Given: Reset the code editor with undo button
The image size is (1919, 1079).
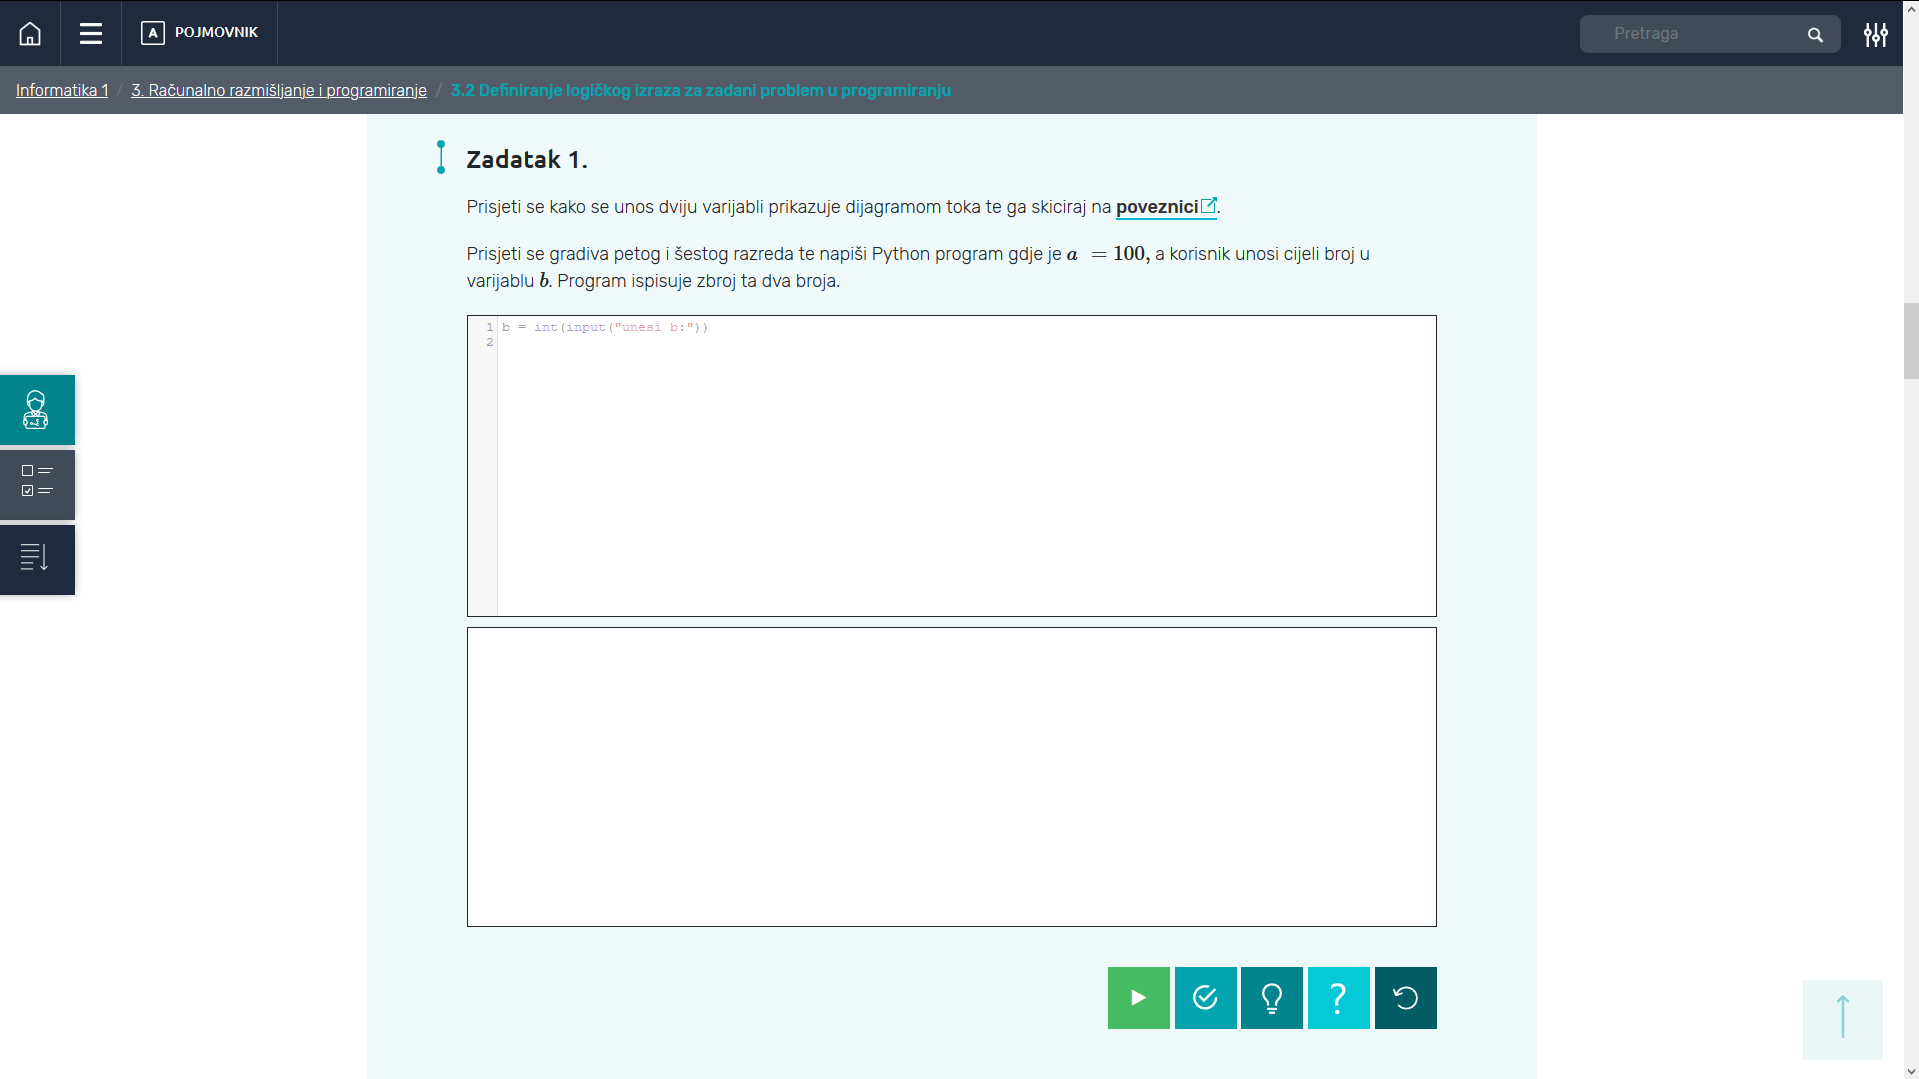Looking at the screenshot, I should (x=1405, y=997).
